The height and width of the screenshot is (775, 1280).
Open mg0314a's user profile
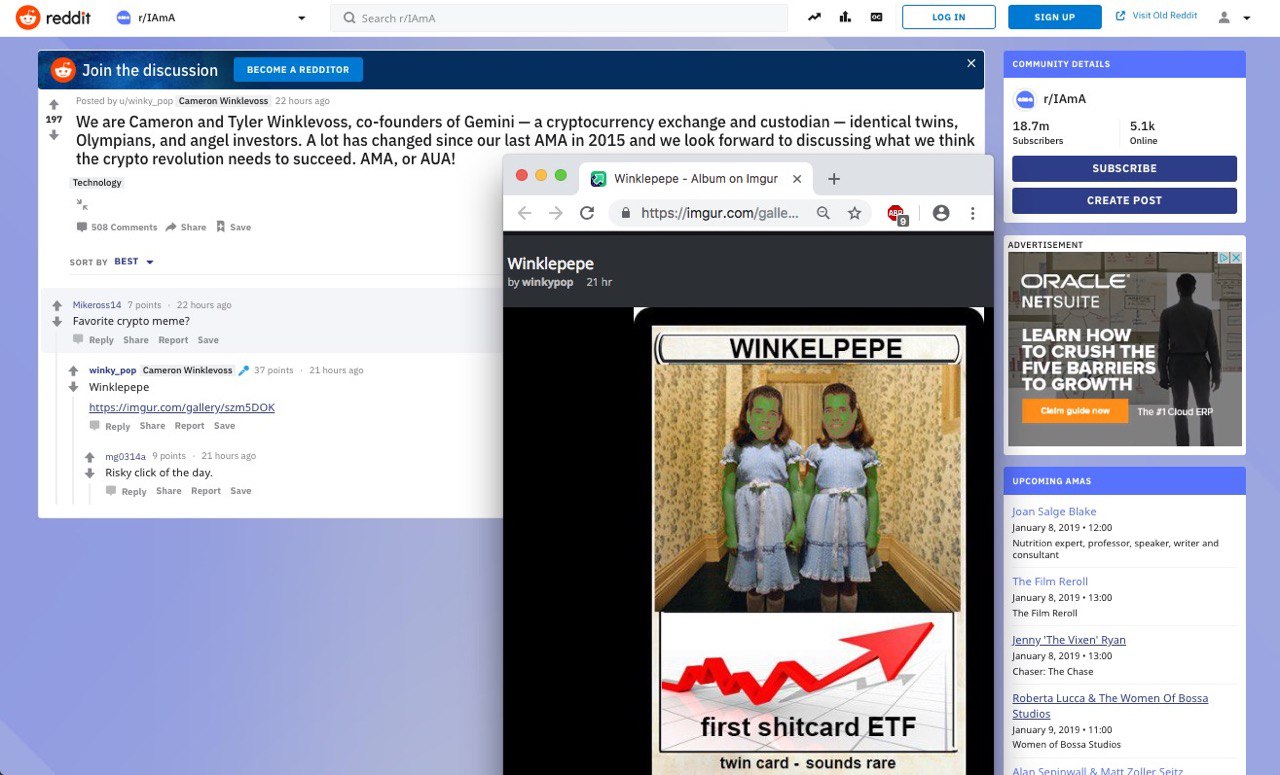click(125, 456)
